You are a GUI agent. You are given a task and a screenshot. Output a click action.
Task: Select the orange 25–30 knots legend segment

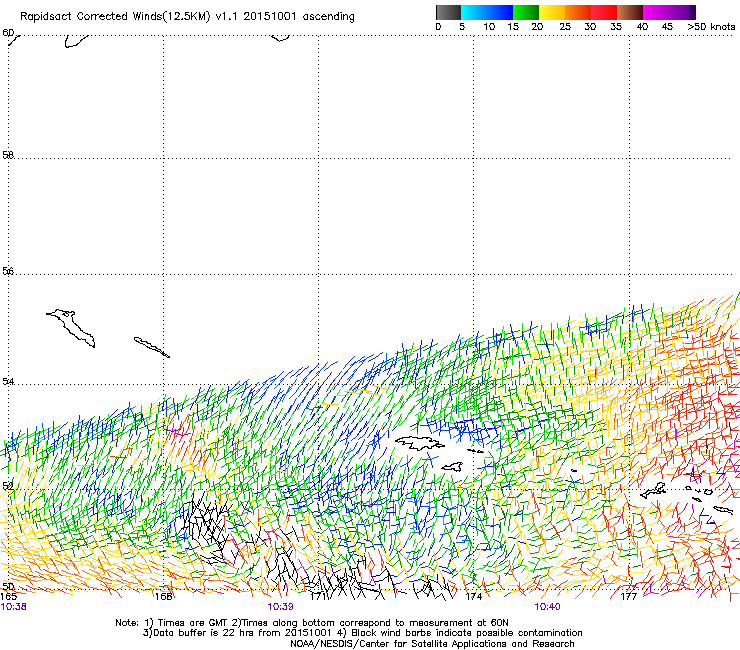point(578,12)
